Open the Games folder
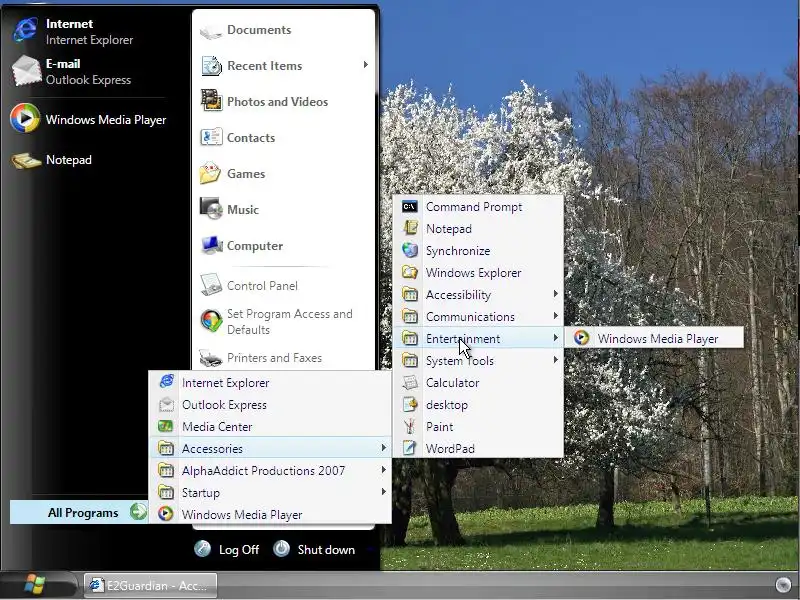The width and height of the screenshot is (800, 600). (233, 173)
